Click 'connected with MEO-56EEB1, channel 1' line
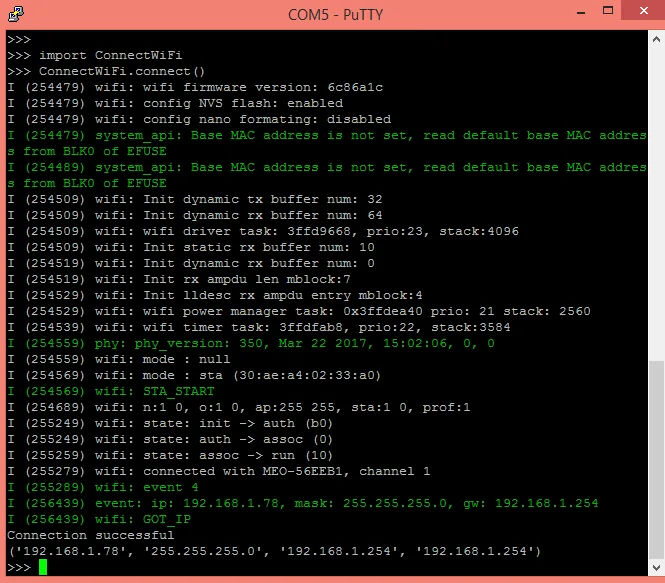Viewport: 665px width, 583px height. point(219,471)
